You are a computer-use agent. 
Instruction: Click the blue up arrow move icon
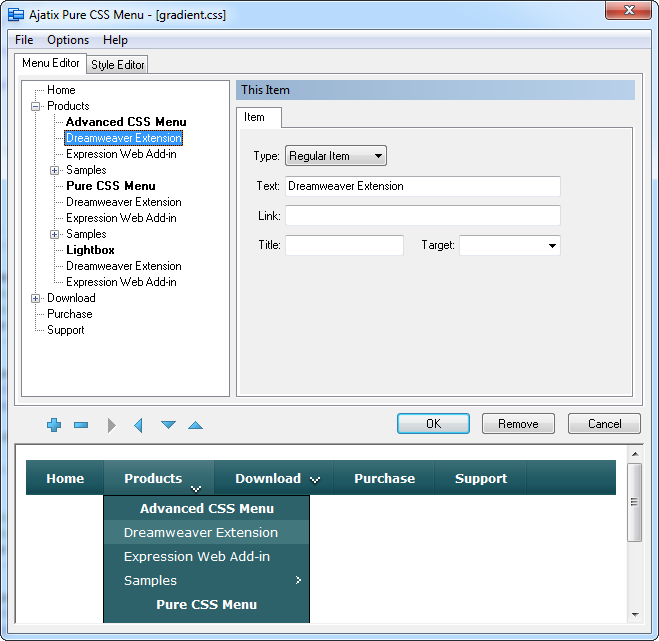click(195, 425)
